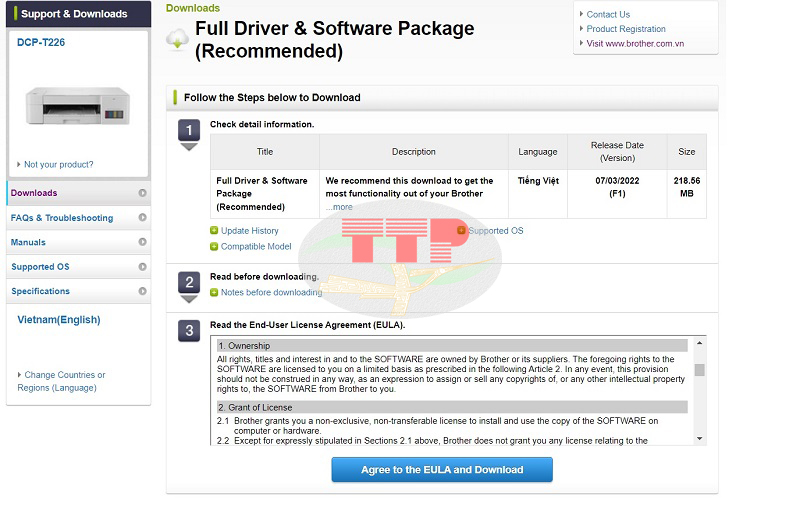Click Agree to the EULA and Download
This screenshot has width=800, height=518.
click(x=442, y=470)
